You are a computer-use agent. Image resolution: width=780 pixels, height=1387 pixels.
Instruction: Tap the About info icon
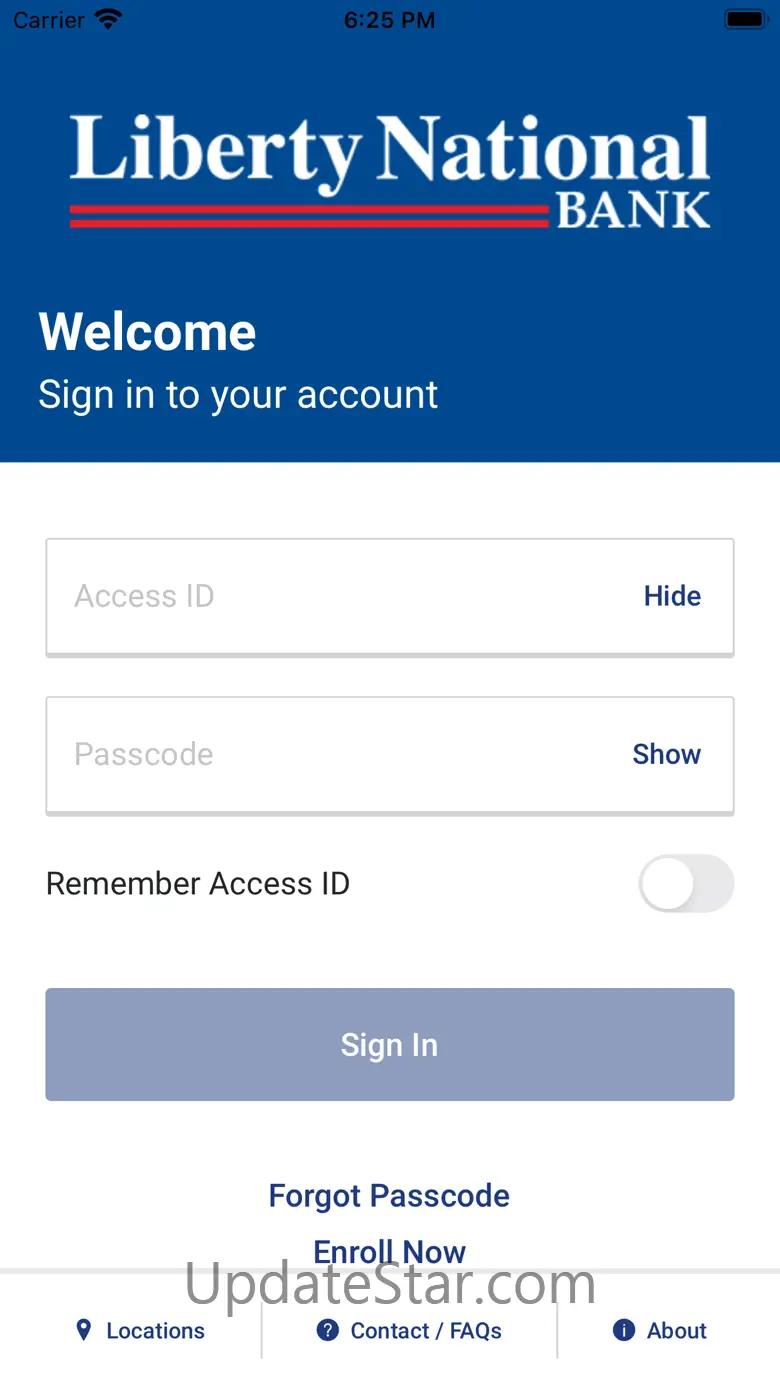(x=624, y=1330)
